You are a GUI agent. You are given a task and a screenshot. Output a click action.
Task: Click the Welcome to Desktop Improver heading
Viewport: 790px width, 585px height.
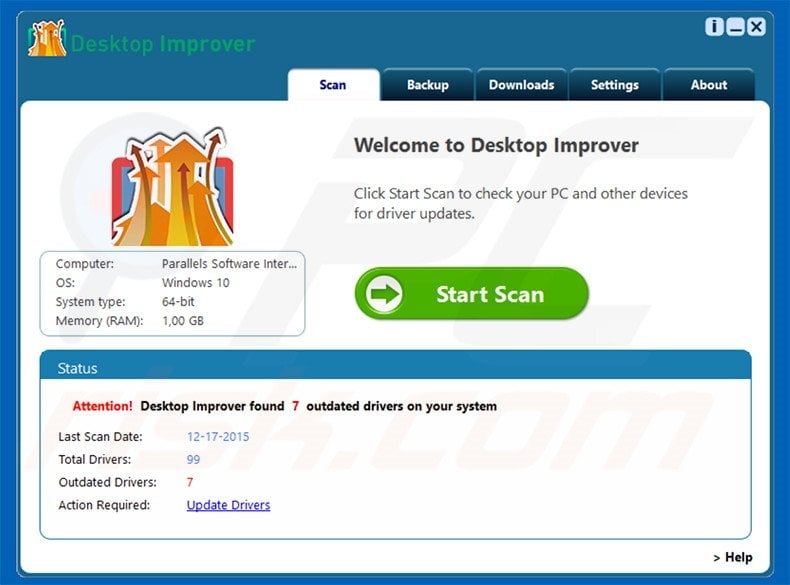tap(496, 146)
